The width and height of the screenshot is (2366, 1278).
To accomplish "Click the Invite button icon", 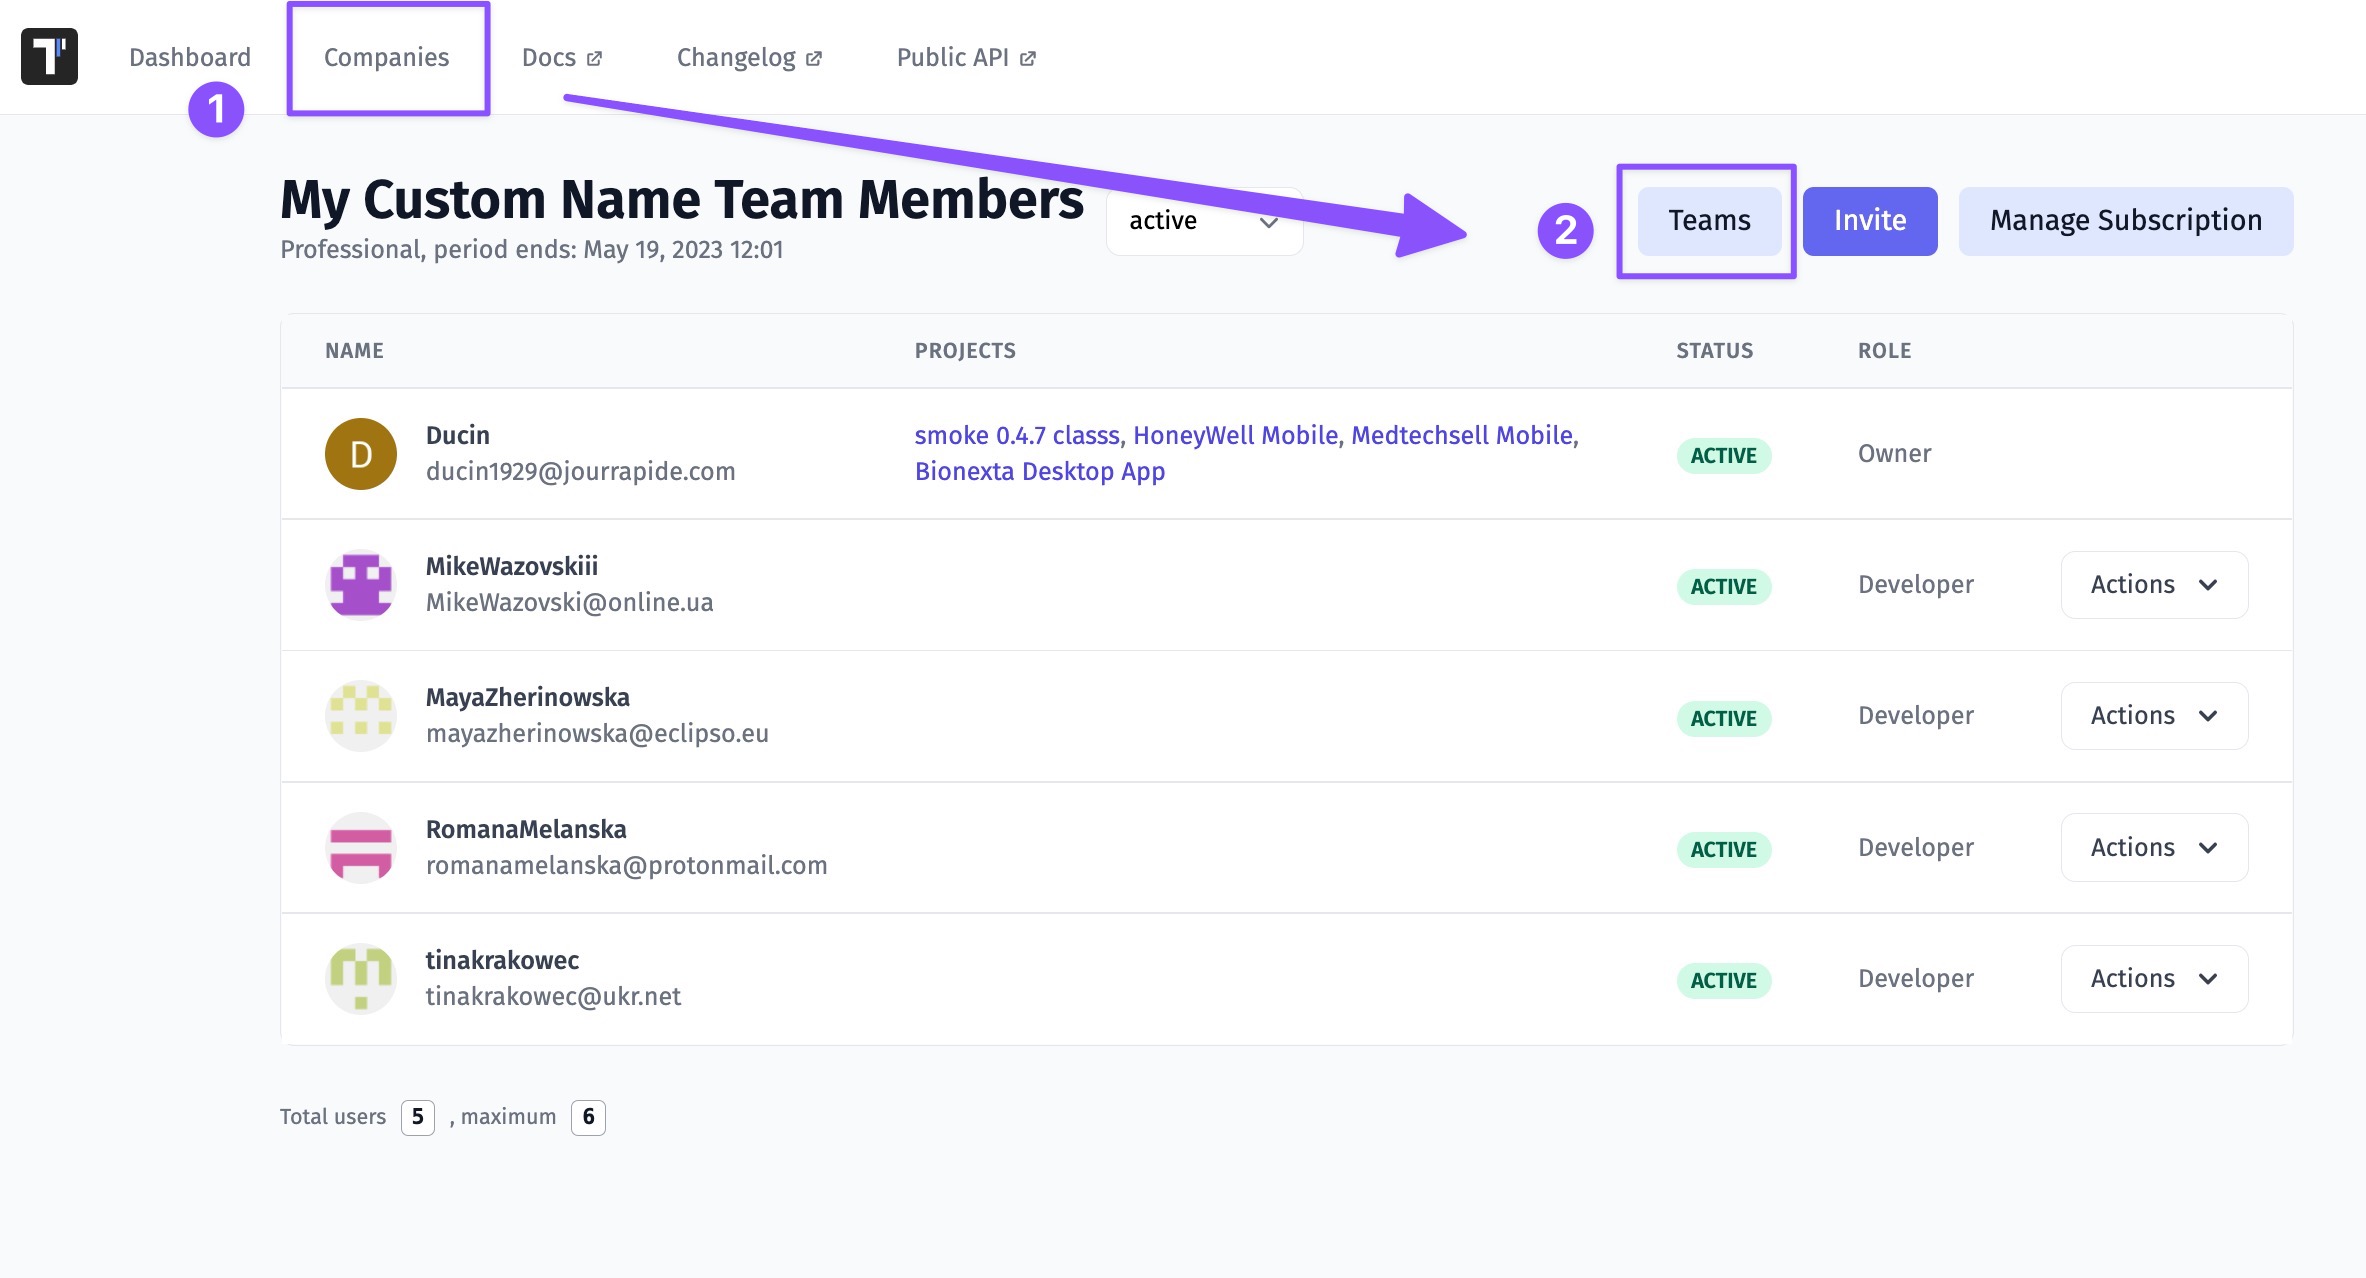I will (x=1869, y=219).
